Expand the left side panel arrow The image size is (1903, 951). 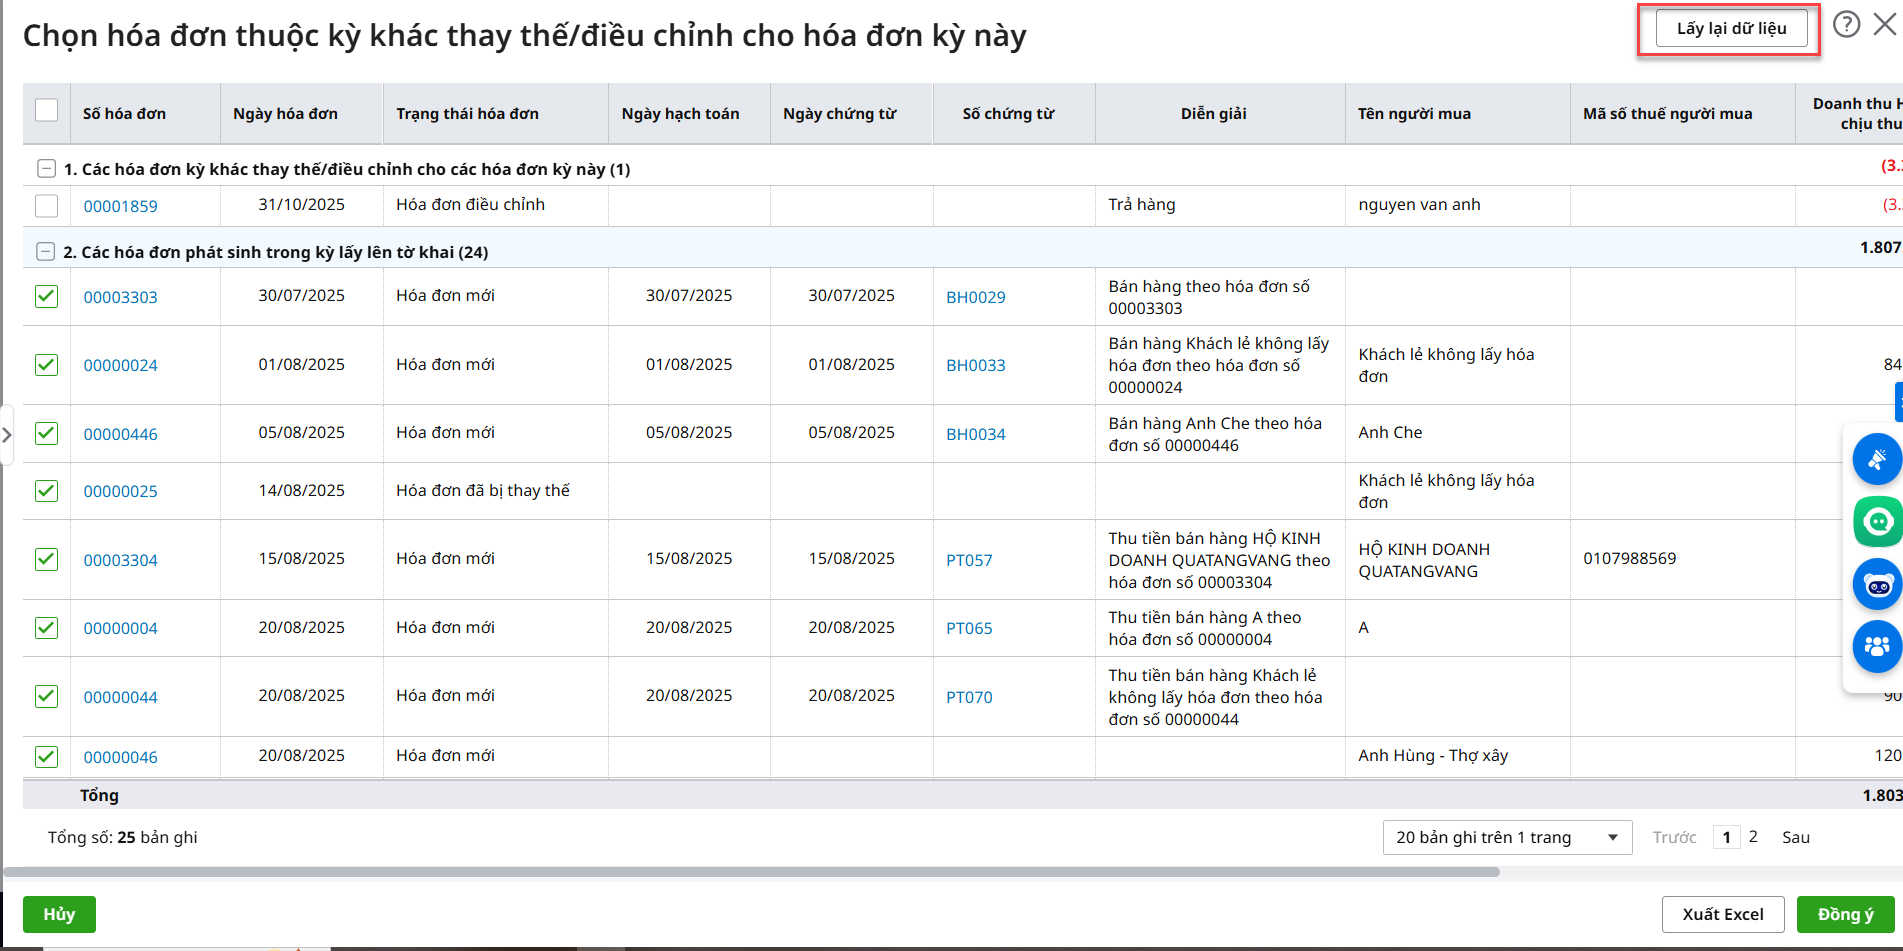(x=7, y=435)
